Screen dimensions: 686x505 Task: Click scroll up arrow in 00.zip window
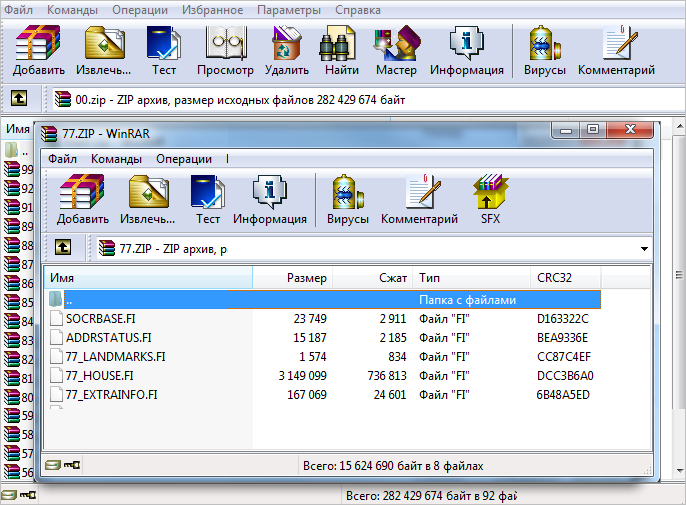click(x=679, y=126)
